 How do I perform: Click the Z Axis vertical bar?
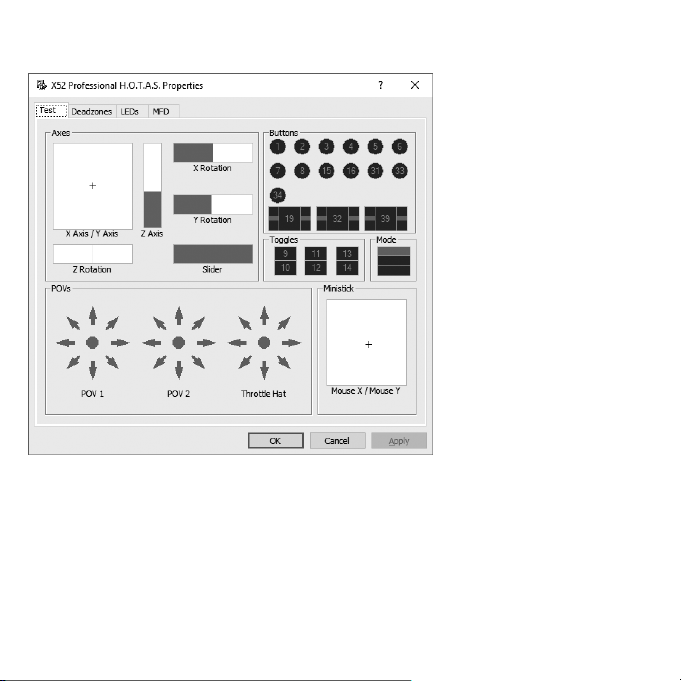coord(152,185)
